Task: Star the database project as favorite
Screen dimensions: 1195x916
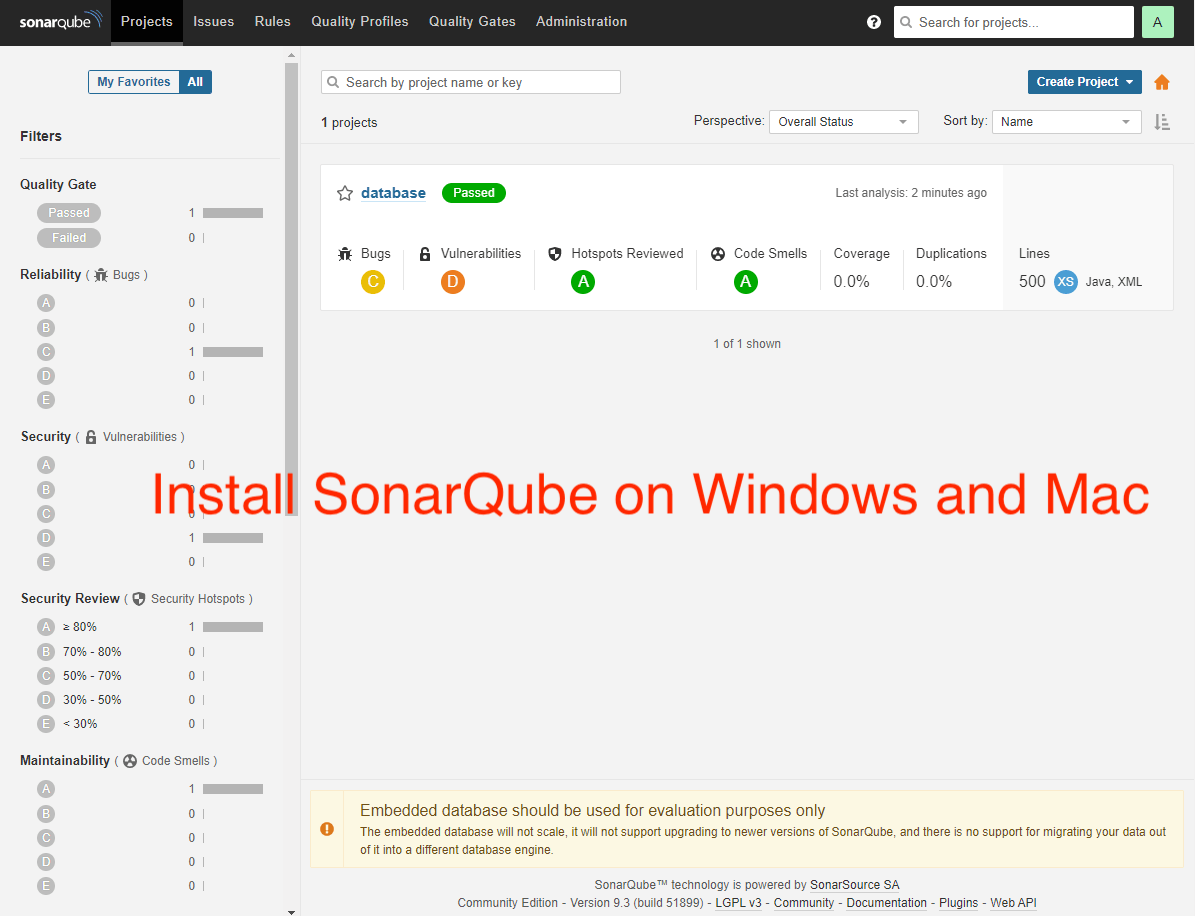Action: pyautogui.click(x=344, y=192)
